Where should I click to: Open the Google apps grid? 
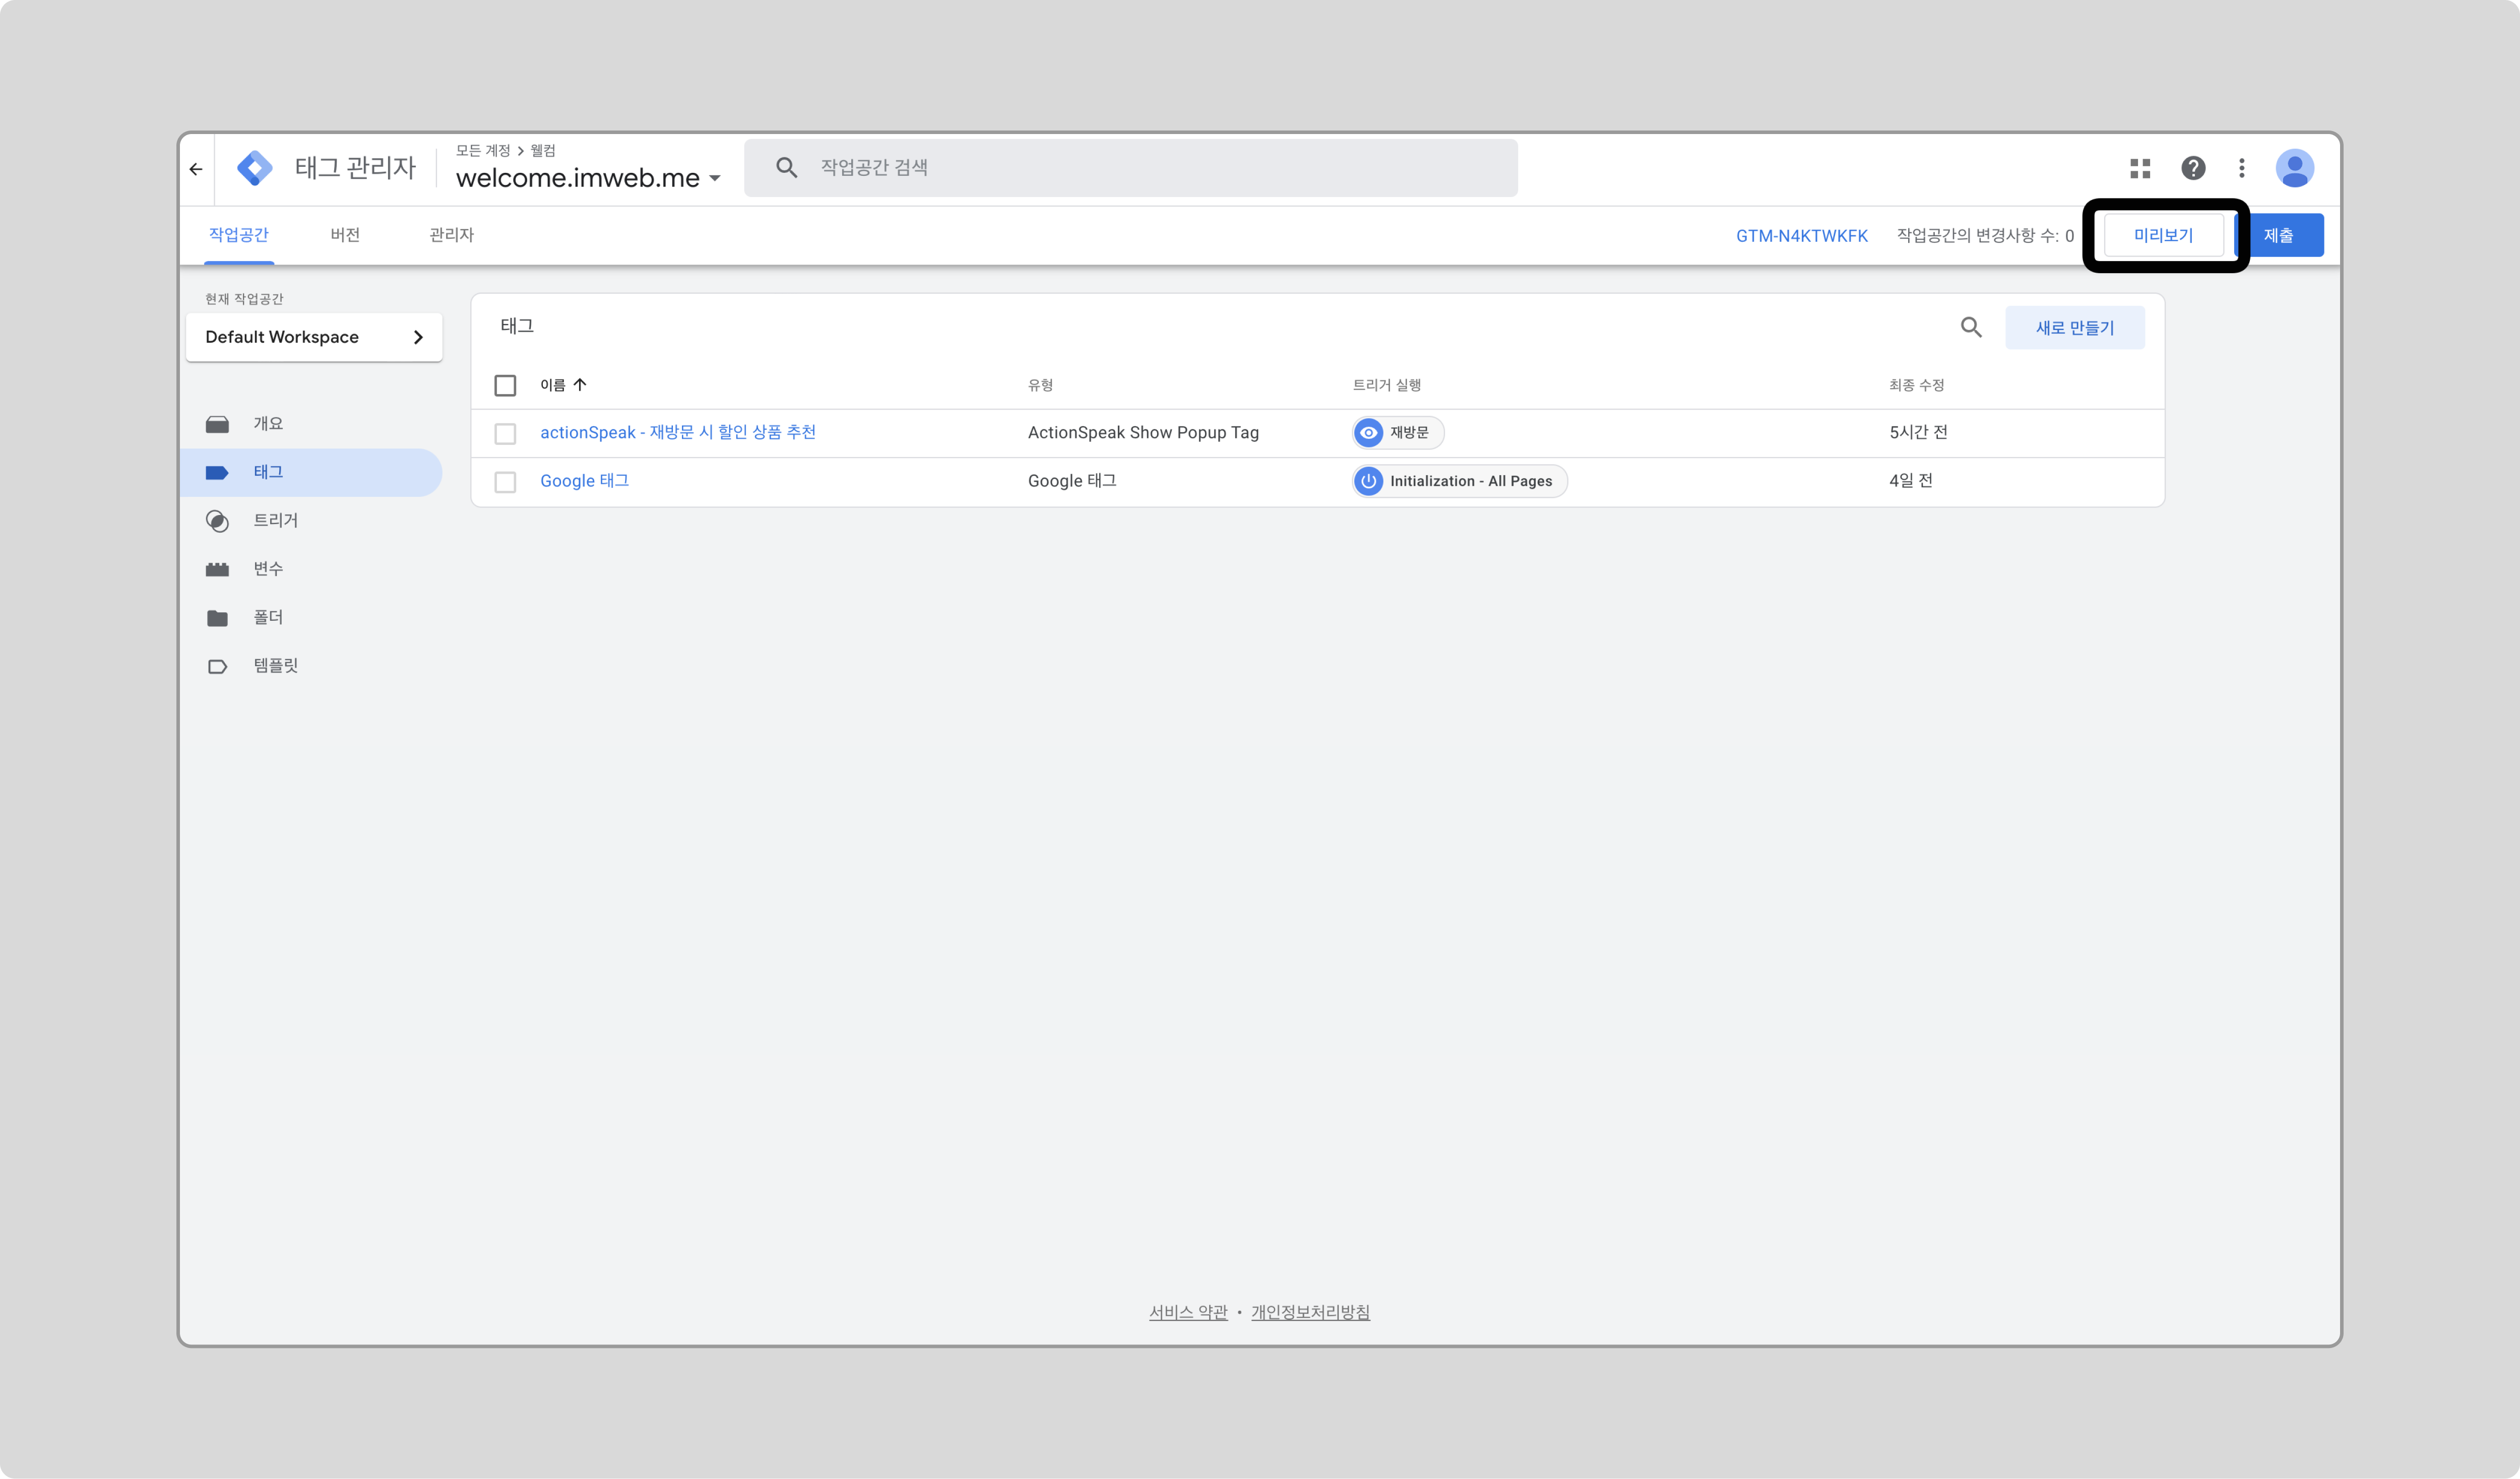tap(2140, 168)
